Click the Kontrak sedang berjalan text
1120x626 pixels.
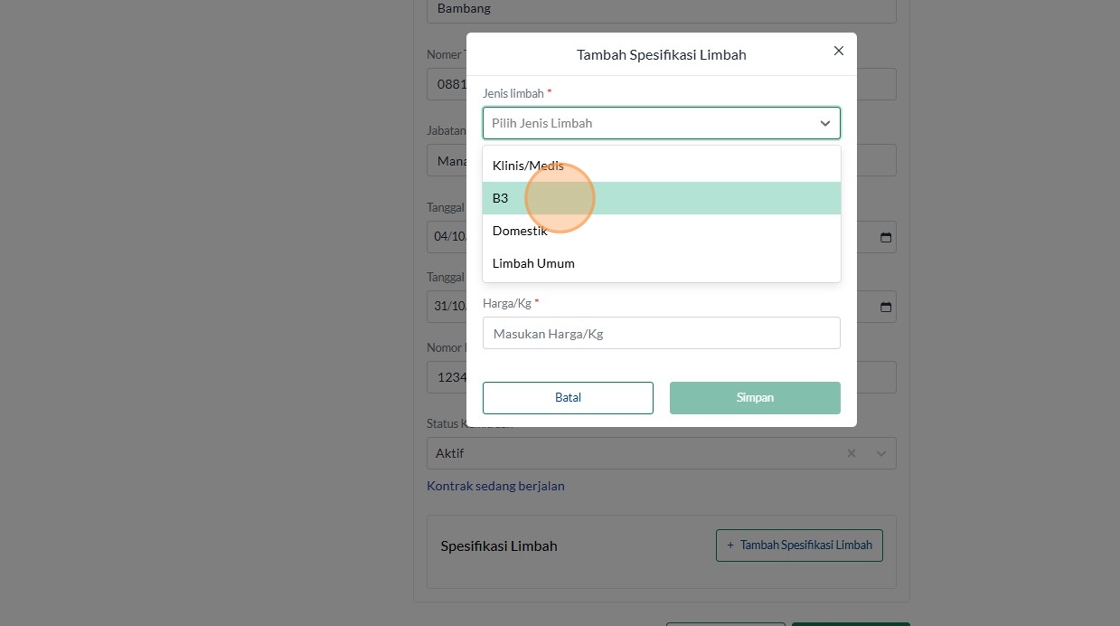[x=496, y=486]
